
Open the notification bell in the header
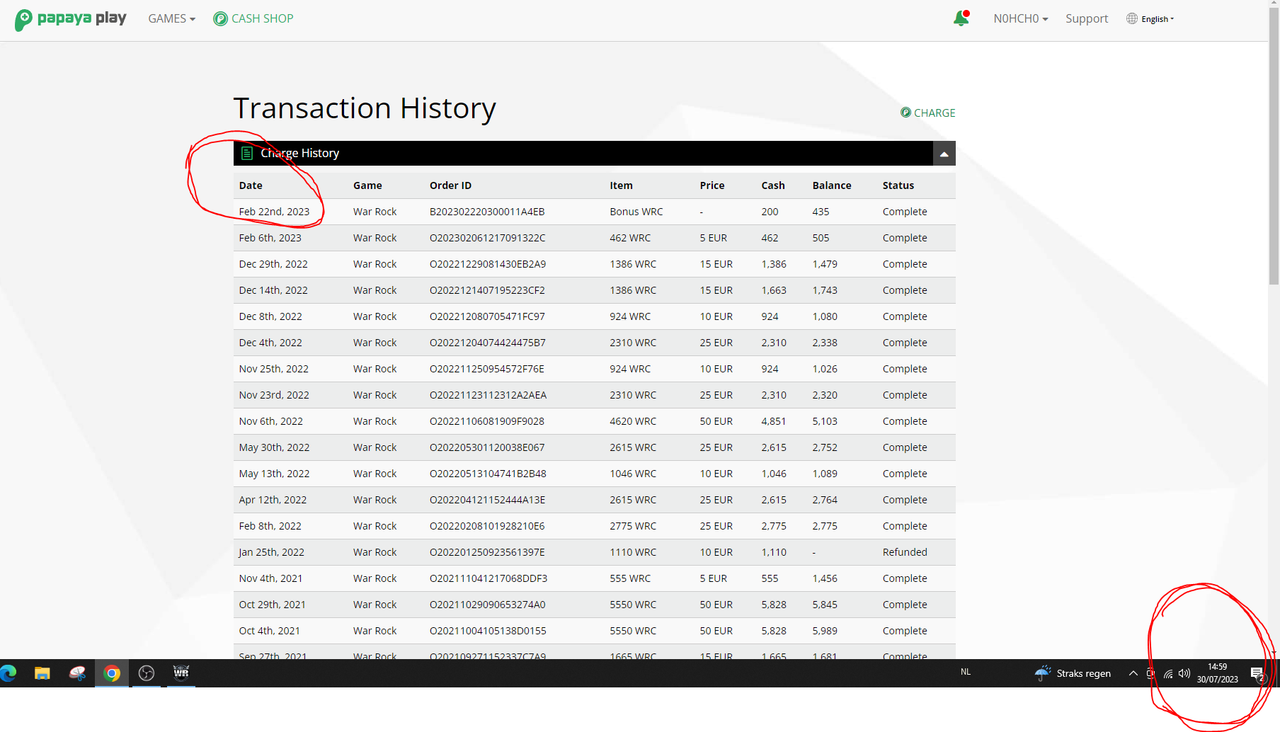tap(961, 18)
